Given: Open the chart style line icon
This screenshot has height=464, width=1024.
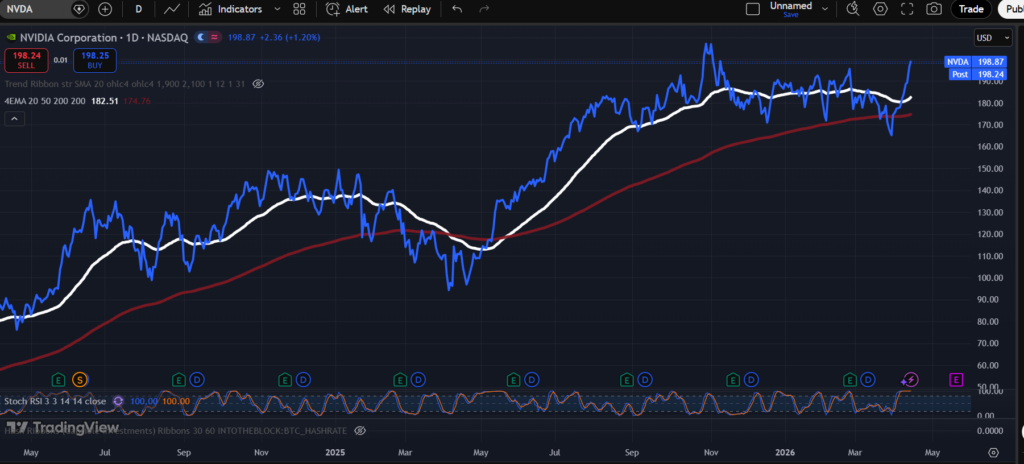Looking at the screenshot, I should coord(172,9).
